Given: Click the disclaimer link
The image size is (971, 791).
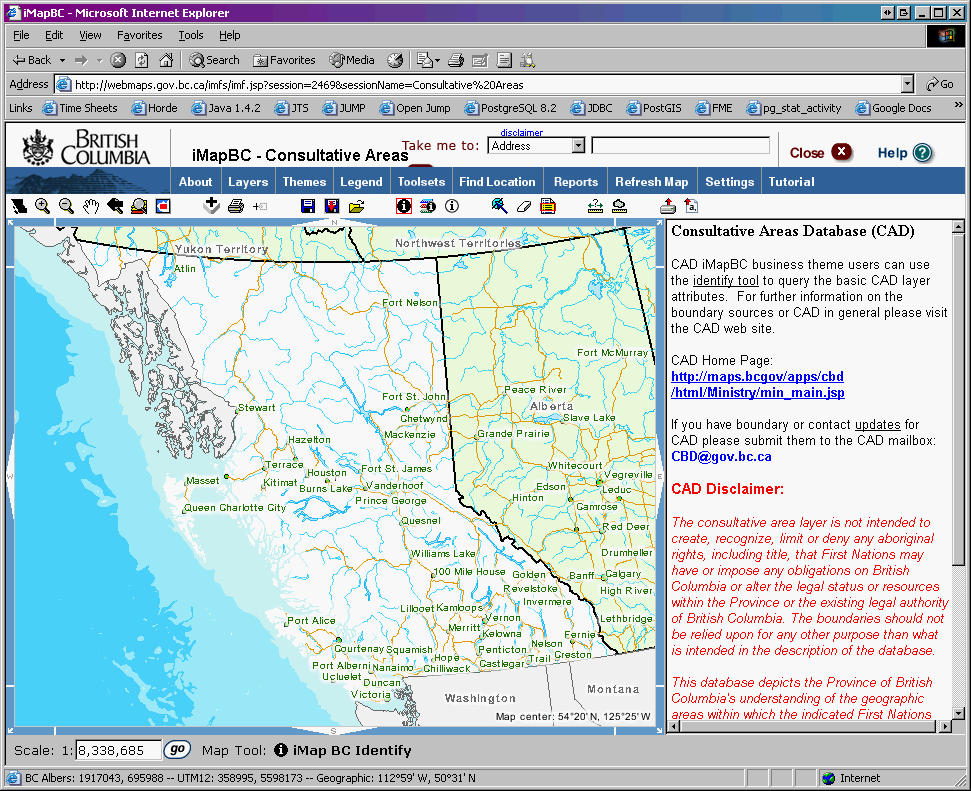Looking at the screenshot, I should tap(521, 133).
